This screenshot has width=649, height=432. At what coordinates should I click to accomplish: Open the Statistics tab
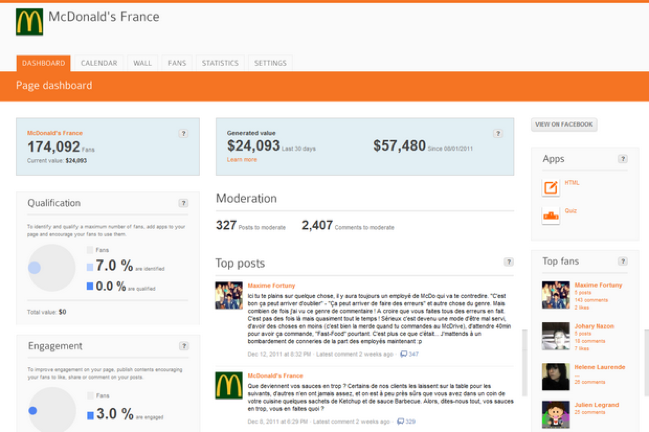point(220,63)
